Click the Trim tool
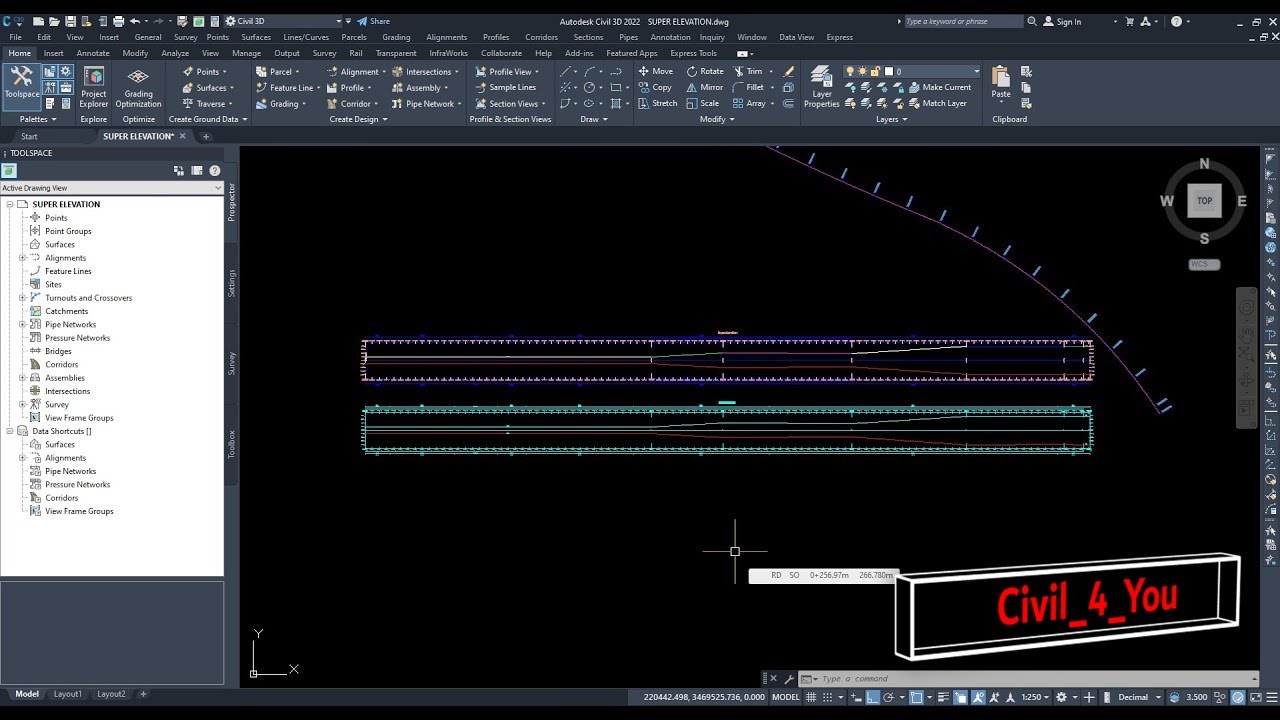Screen dimensions: 1280x720 [748, 71]
